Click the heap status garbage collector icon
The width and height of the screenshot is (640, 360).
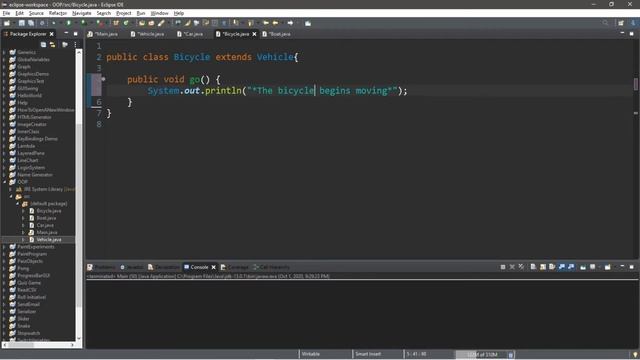(x=510, y=355)
